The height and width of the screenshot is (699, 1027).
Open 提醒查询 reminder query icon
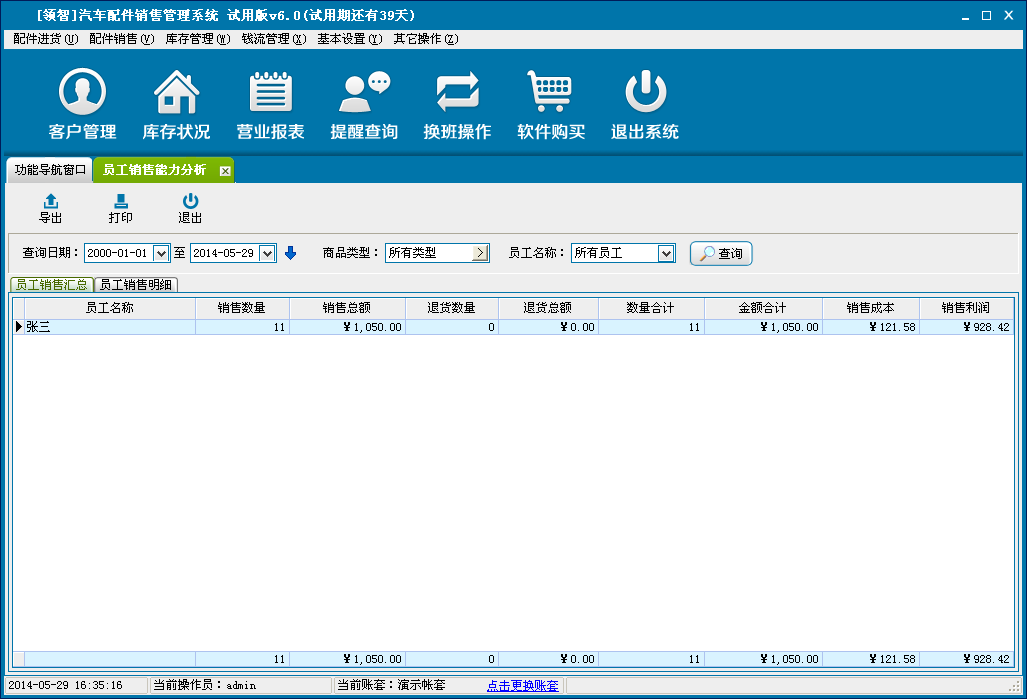[x=364, y=93]
